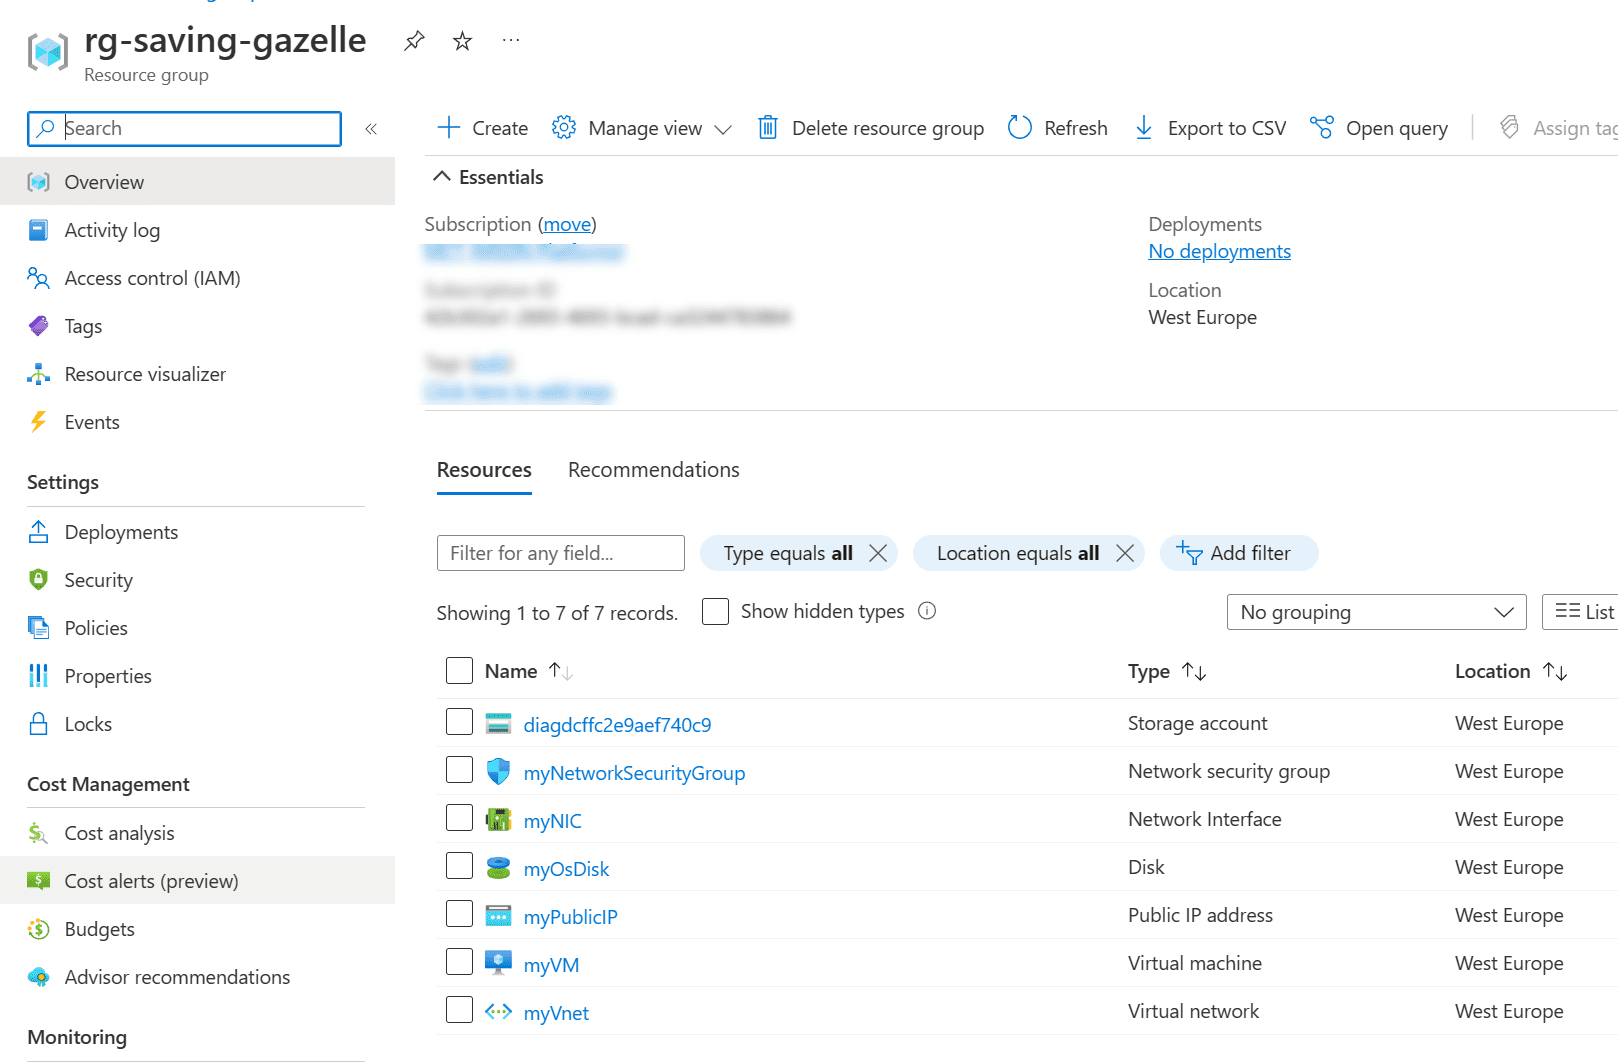This screenshot has width=1618, height=1062.
Task: Select the Resources tab
Action: [x=484, y=470]
